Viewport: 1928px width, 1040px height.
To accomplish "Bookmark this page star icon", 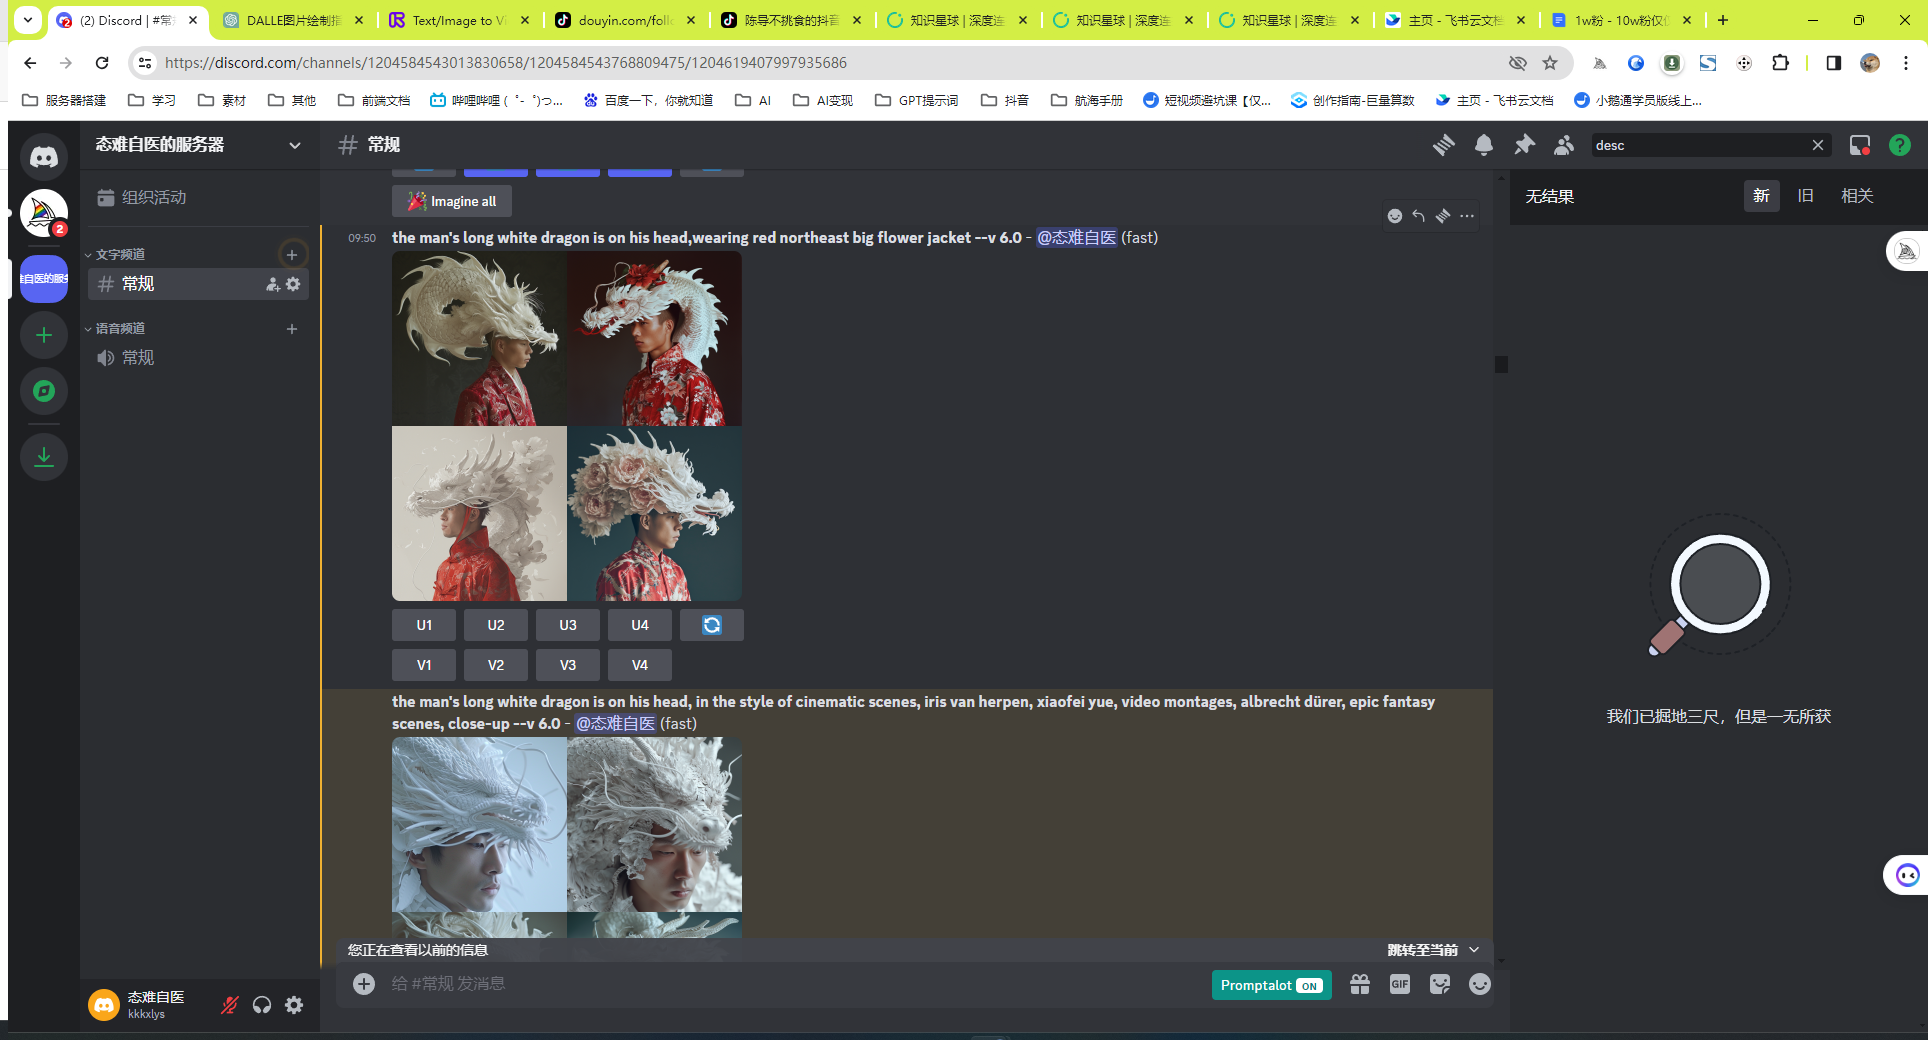I will pyautogui.click(x=1550, y=63).
